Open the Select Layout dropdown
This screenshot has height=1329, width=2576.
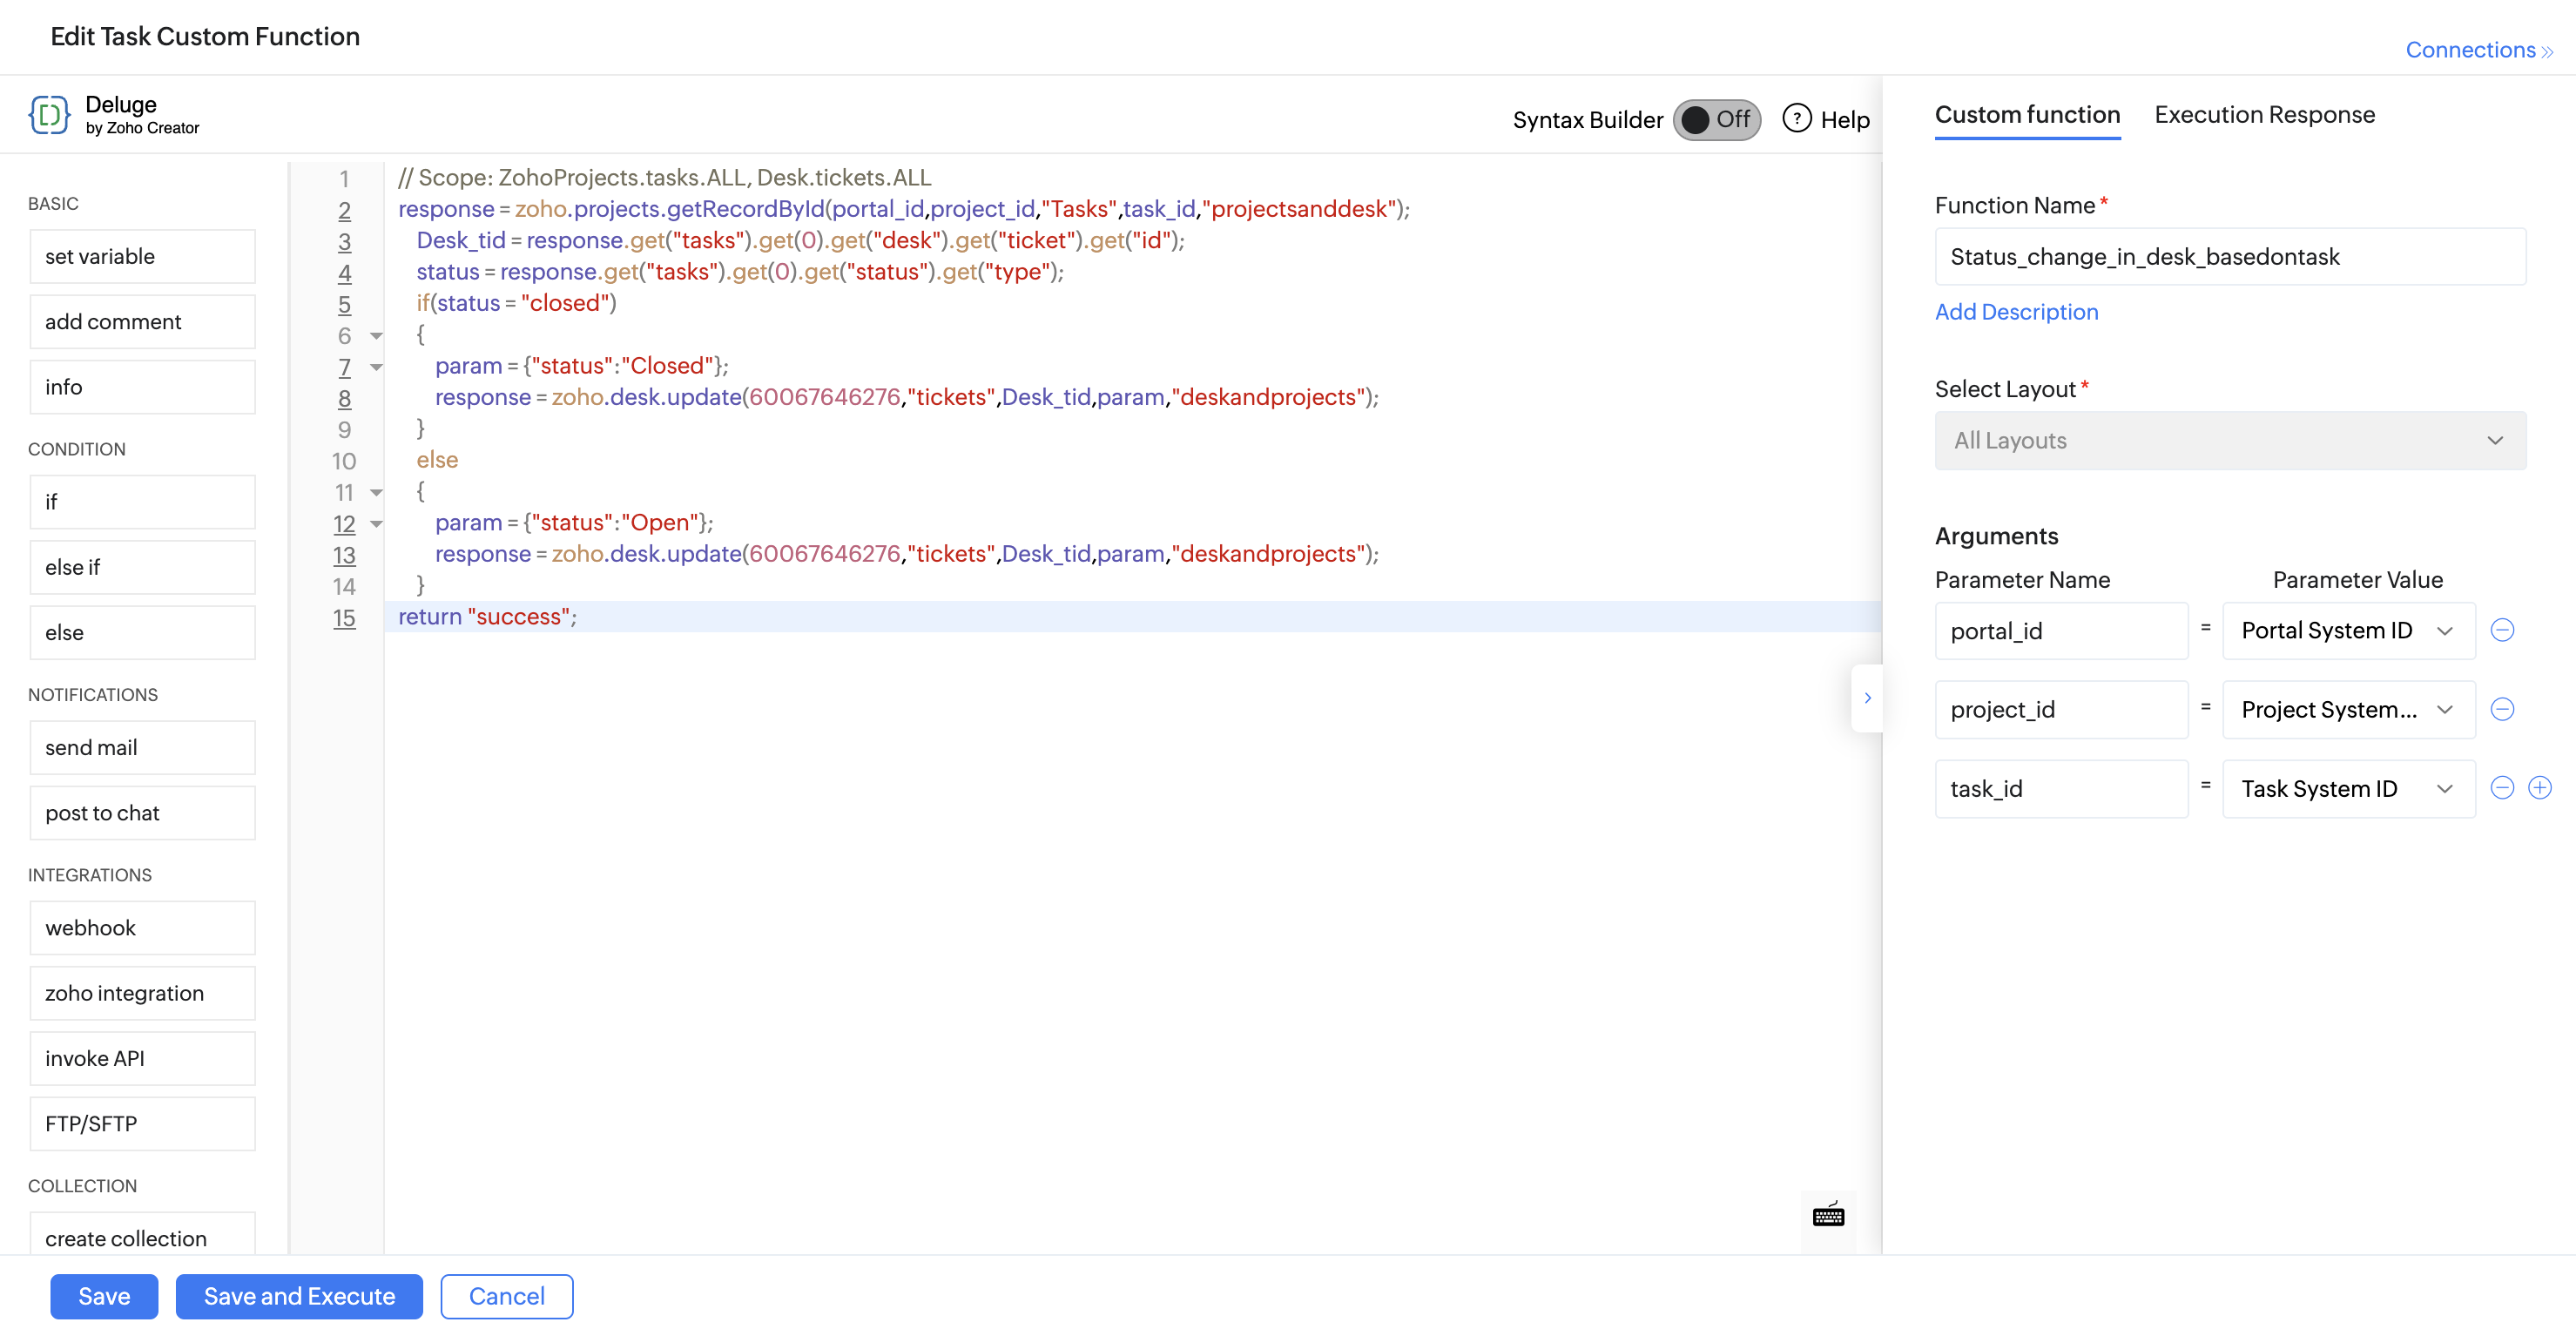pyautogui.click(x=2229, y=441)
